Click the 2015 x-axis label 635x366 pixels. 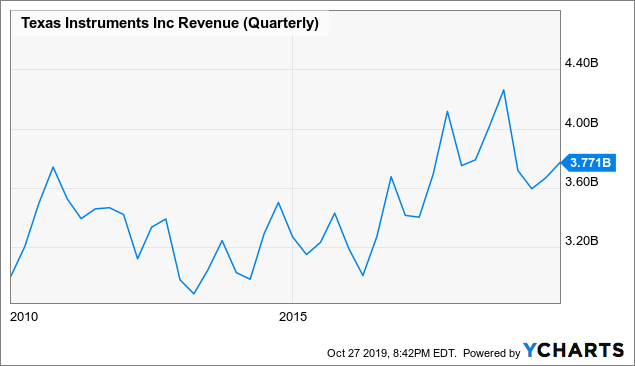coord(293,317)
